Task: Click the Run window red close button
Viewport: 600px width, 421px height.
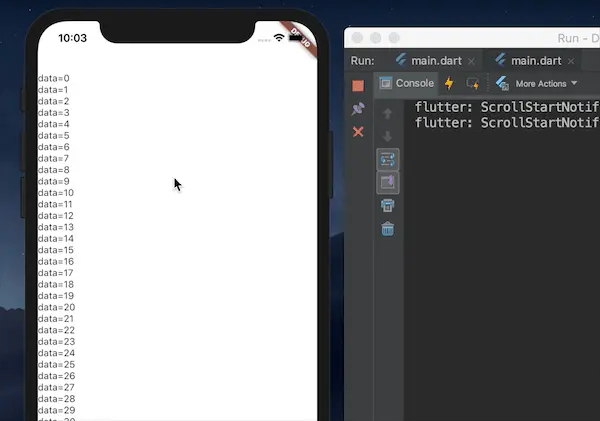Action: pos(357,38)
